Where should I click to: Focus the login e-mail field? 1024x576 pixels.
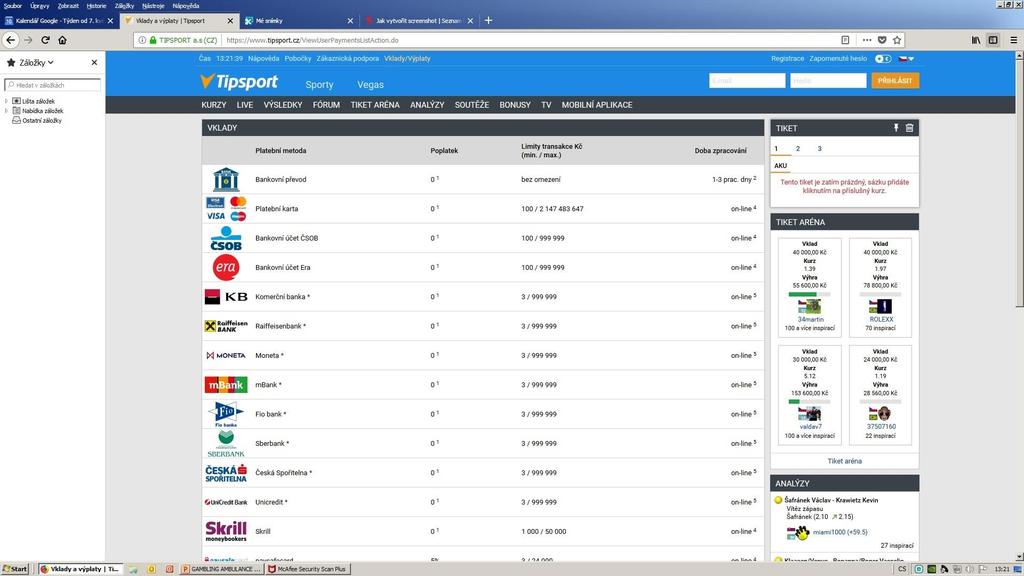[x=747, y=80]
